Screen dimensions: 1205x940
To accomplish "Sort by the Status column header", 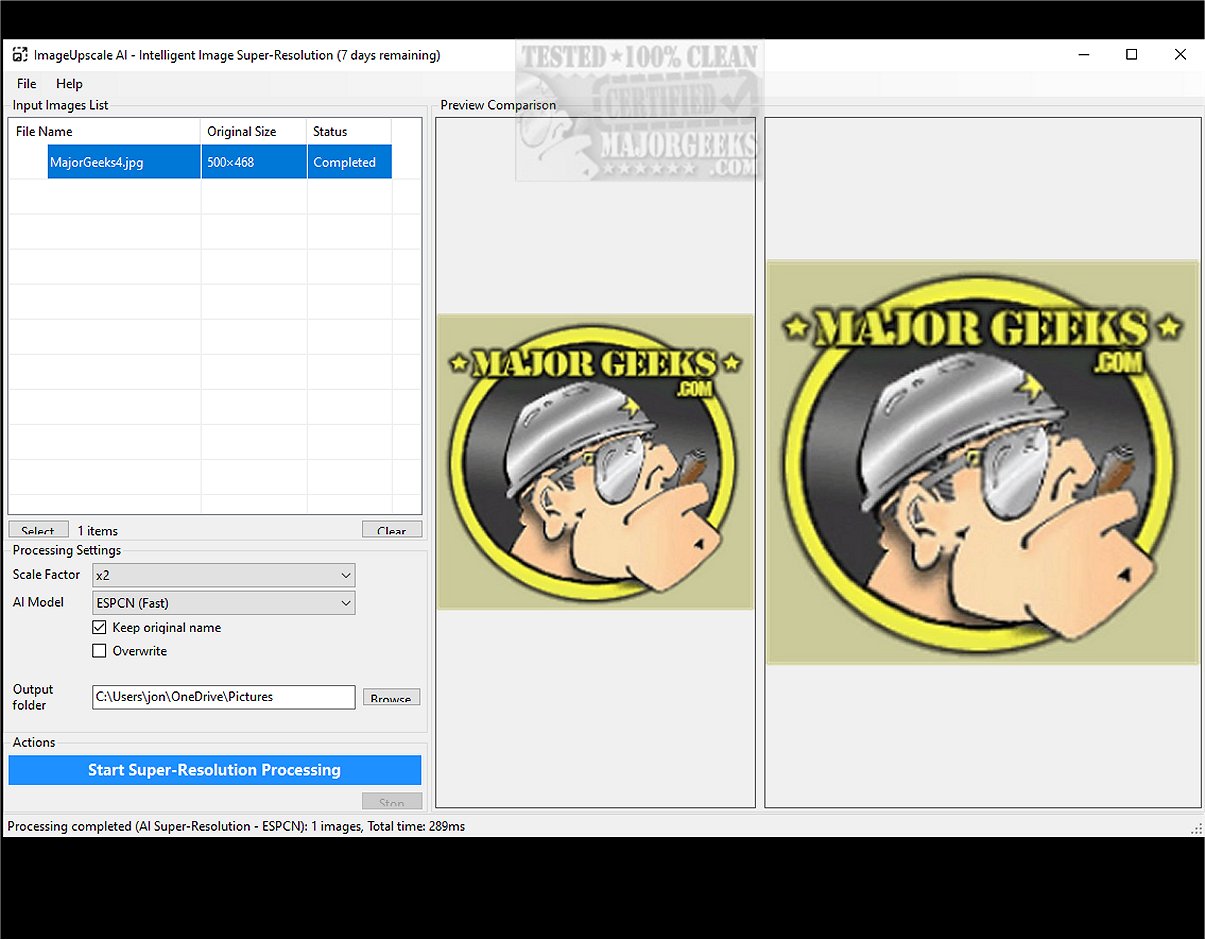I will coord(349,131).
